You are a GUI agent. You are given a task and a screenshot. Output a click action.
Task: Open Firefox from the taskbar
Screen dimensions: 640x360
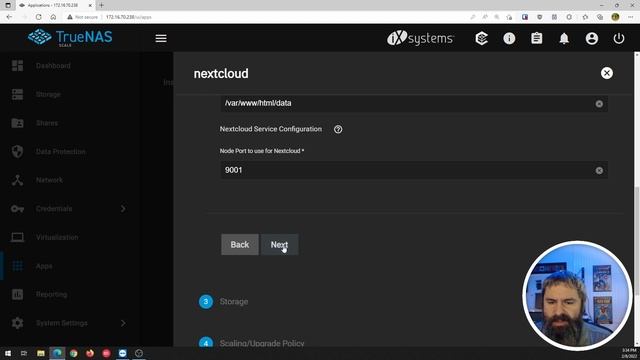tap(90, 353)
